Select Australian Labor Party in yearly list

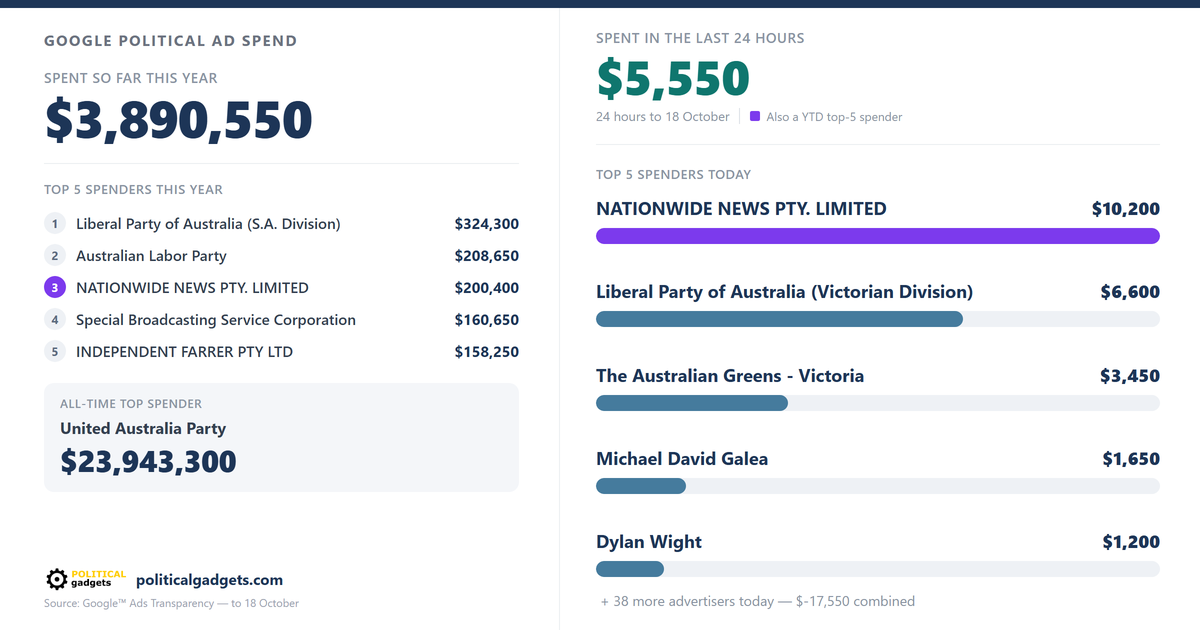point(151,256)
